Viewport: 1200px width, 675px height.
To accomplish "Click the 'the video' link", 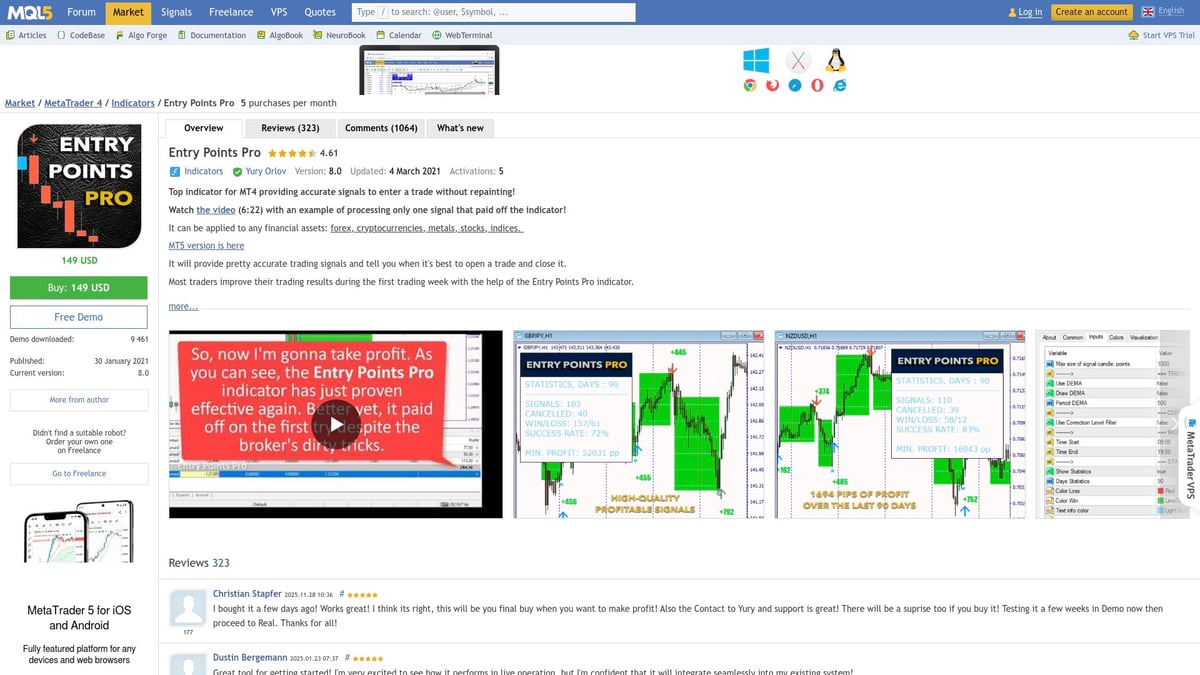I will [217, 210].
